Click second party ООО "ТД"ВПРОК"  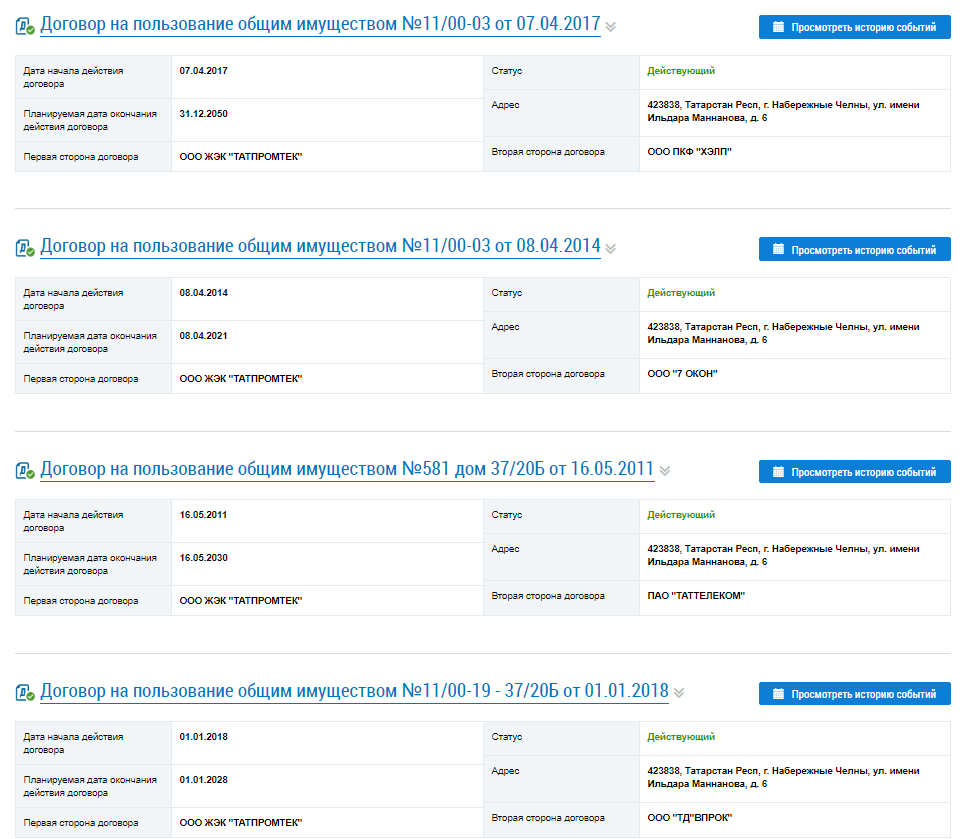(x=690, y=818)
